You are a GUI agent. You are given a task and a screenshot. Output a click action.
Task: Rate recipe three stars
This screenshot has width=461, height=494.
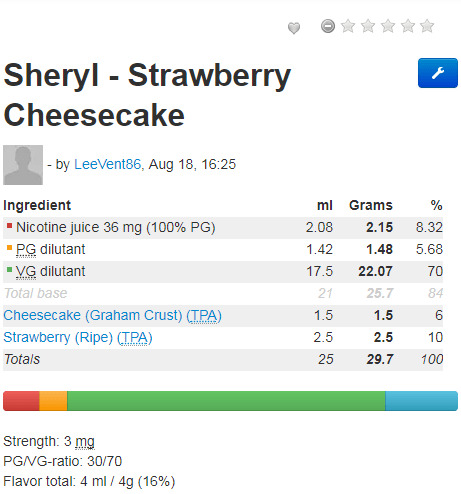pos(388,26)
